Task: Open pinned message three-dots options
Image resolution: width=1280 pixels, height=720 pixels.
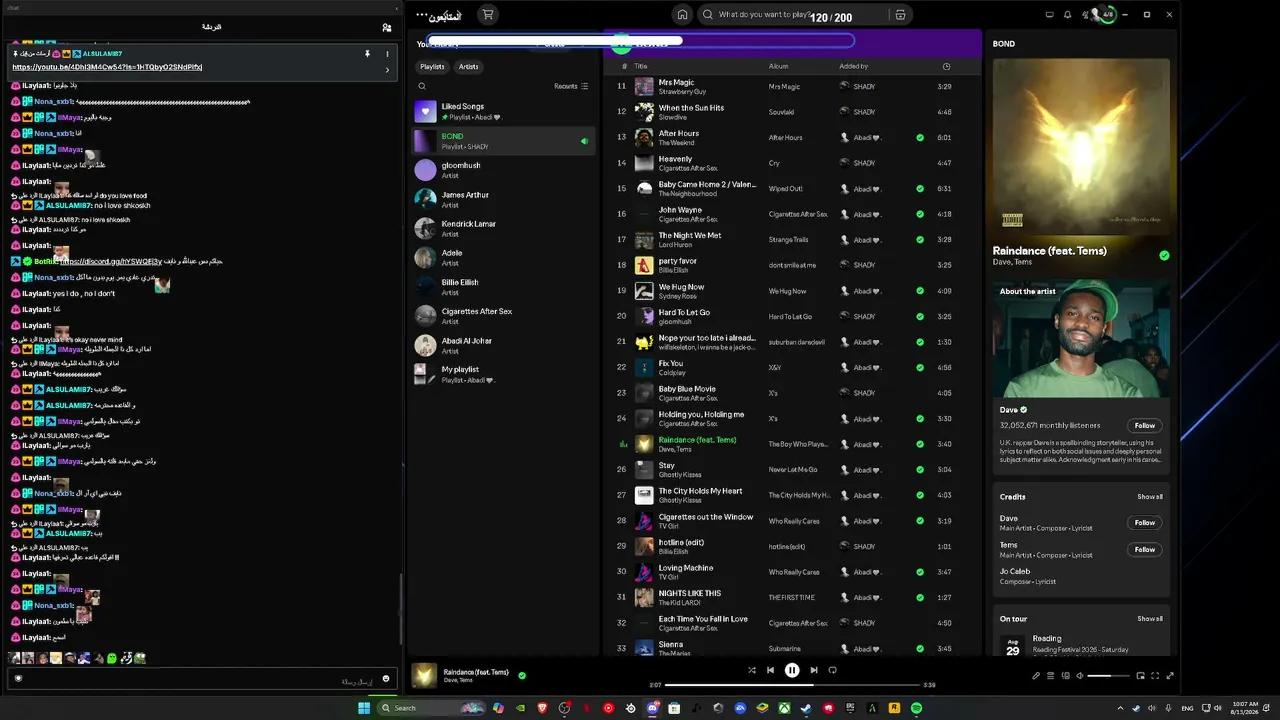Action: [x=387, y=54]
